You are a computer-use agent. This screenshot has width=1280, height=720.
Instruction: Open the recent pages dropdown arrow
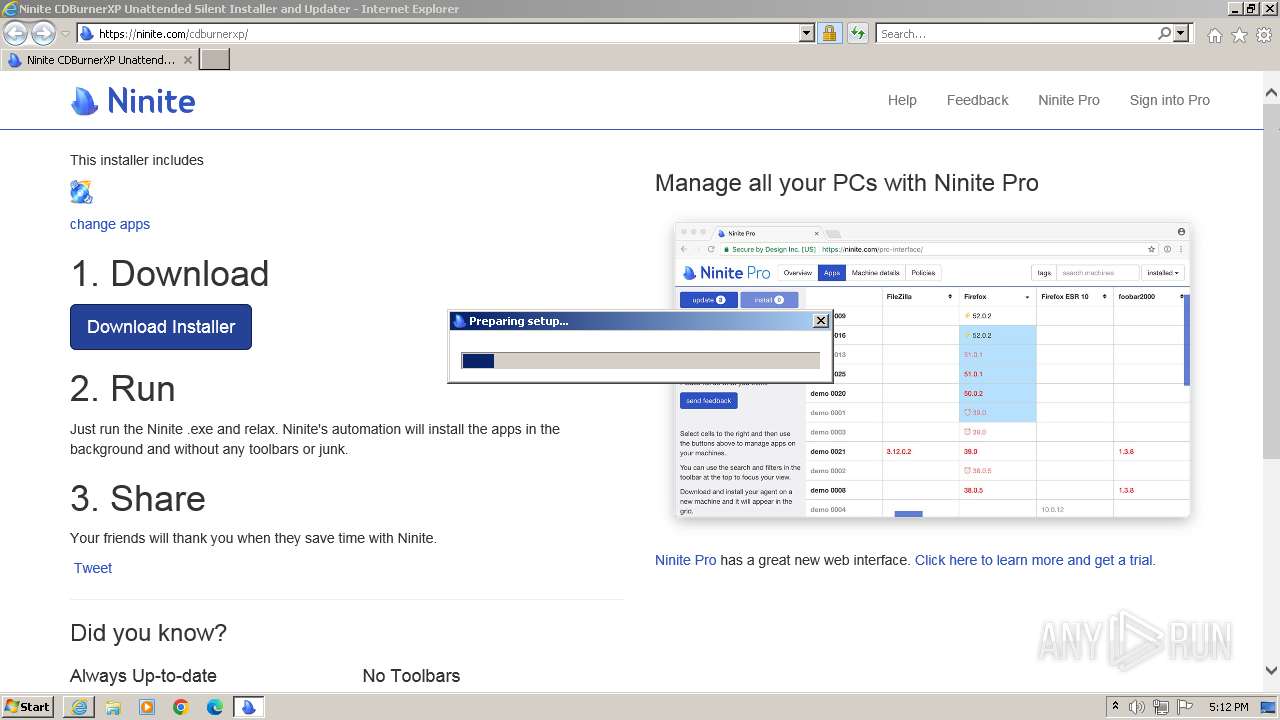(x=65, y=34)
